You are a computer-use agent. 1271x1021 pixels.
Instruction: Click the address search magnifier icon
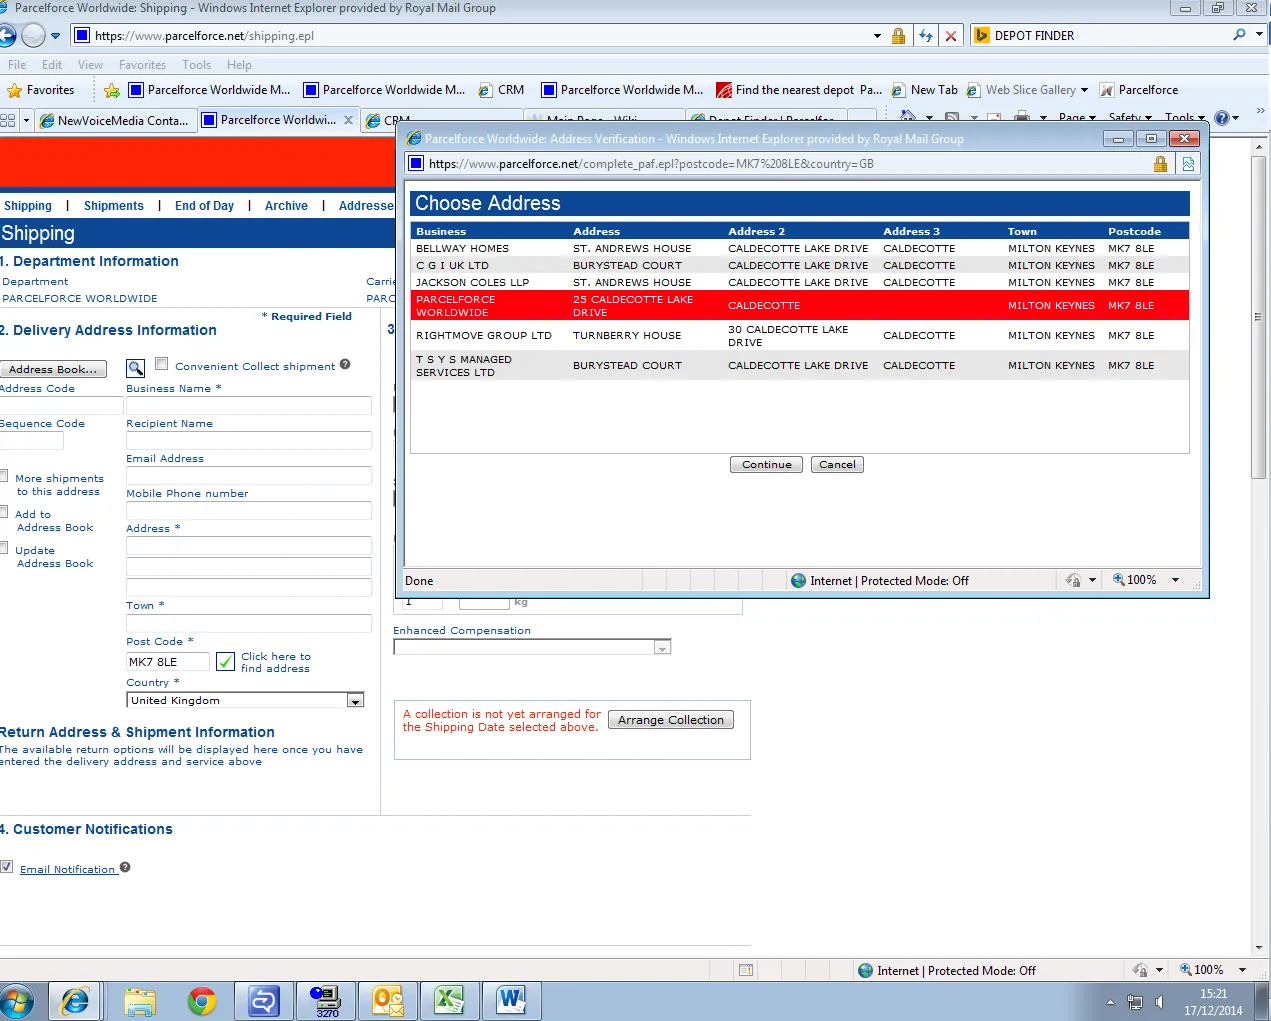pyautogui.click(x=136, y=369)
